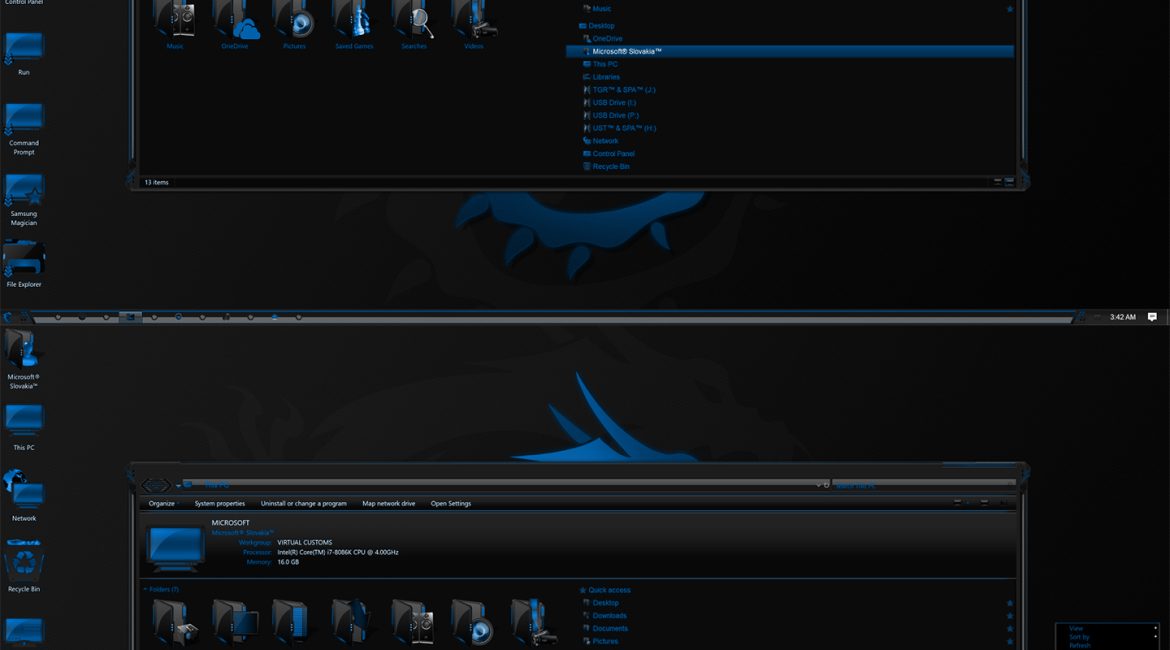Click the "VIRTUAL CUSTOMS" workgroup value

304,543
